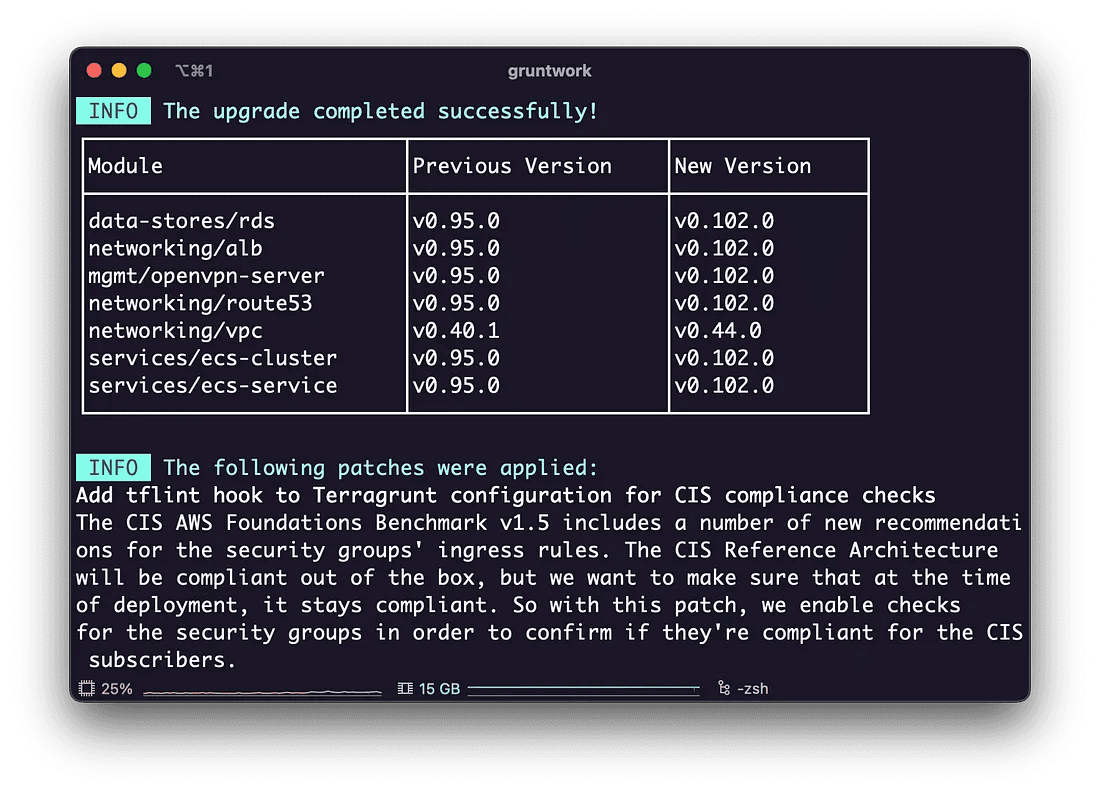Click the 15 GB memory value
Screen dimensions: 1100x794
(x=439, y=689)
